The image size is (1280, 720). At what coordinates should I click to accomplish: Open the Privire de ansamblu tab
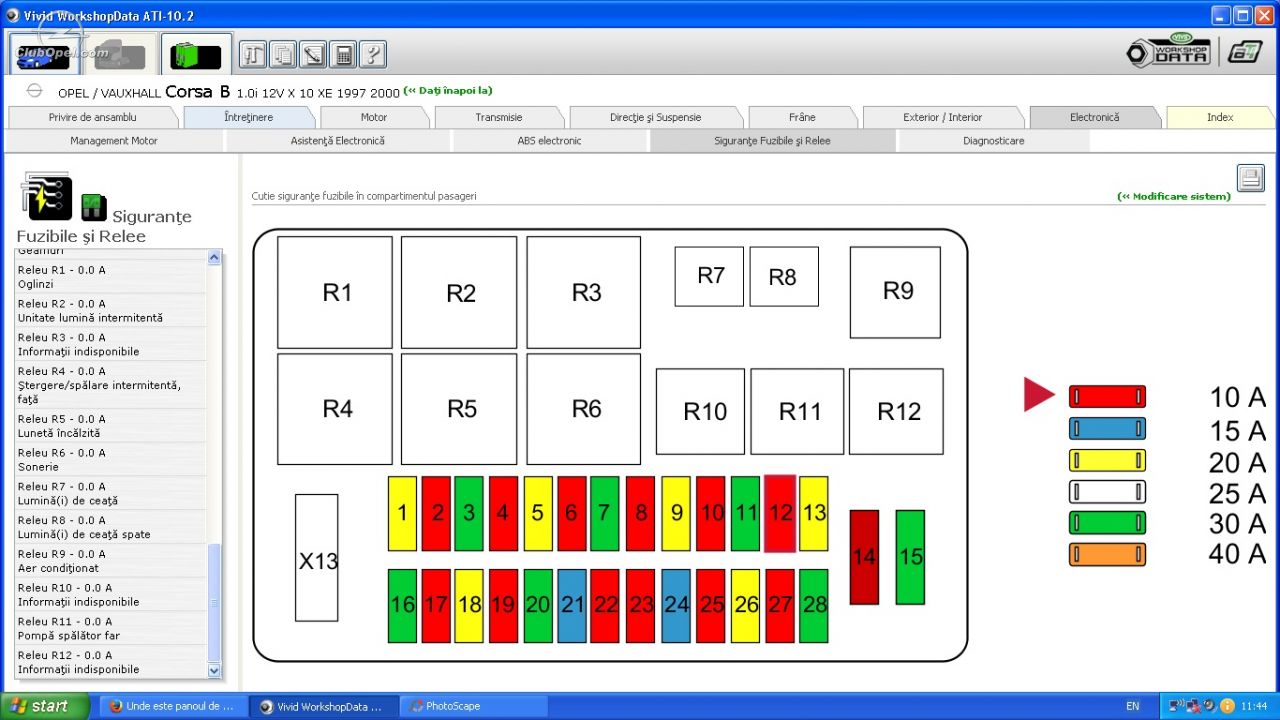(93, 117)
